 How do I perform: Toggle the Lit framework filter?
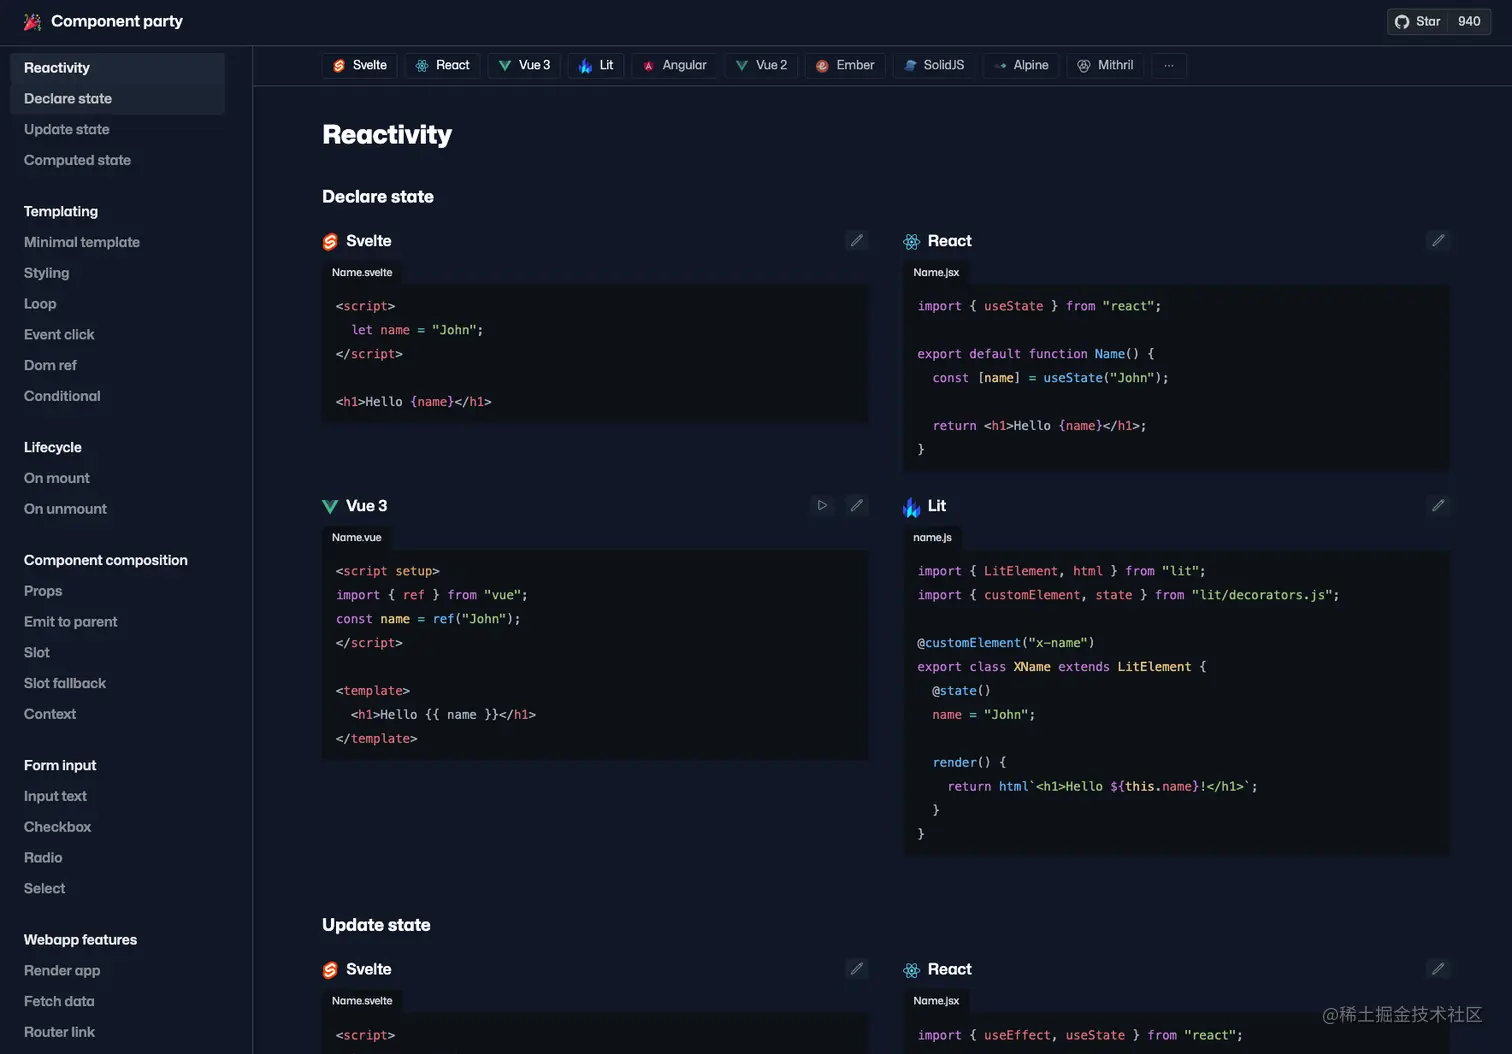(x=597, y=65)
